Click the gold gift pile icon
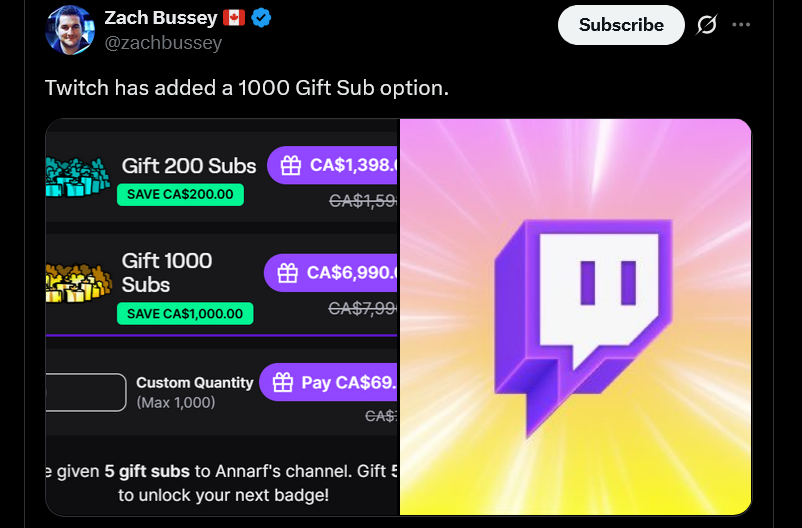Viewport: 802px width, 528px height. (78, 283)
